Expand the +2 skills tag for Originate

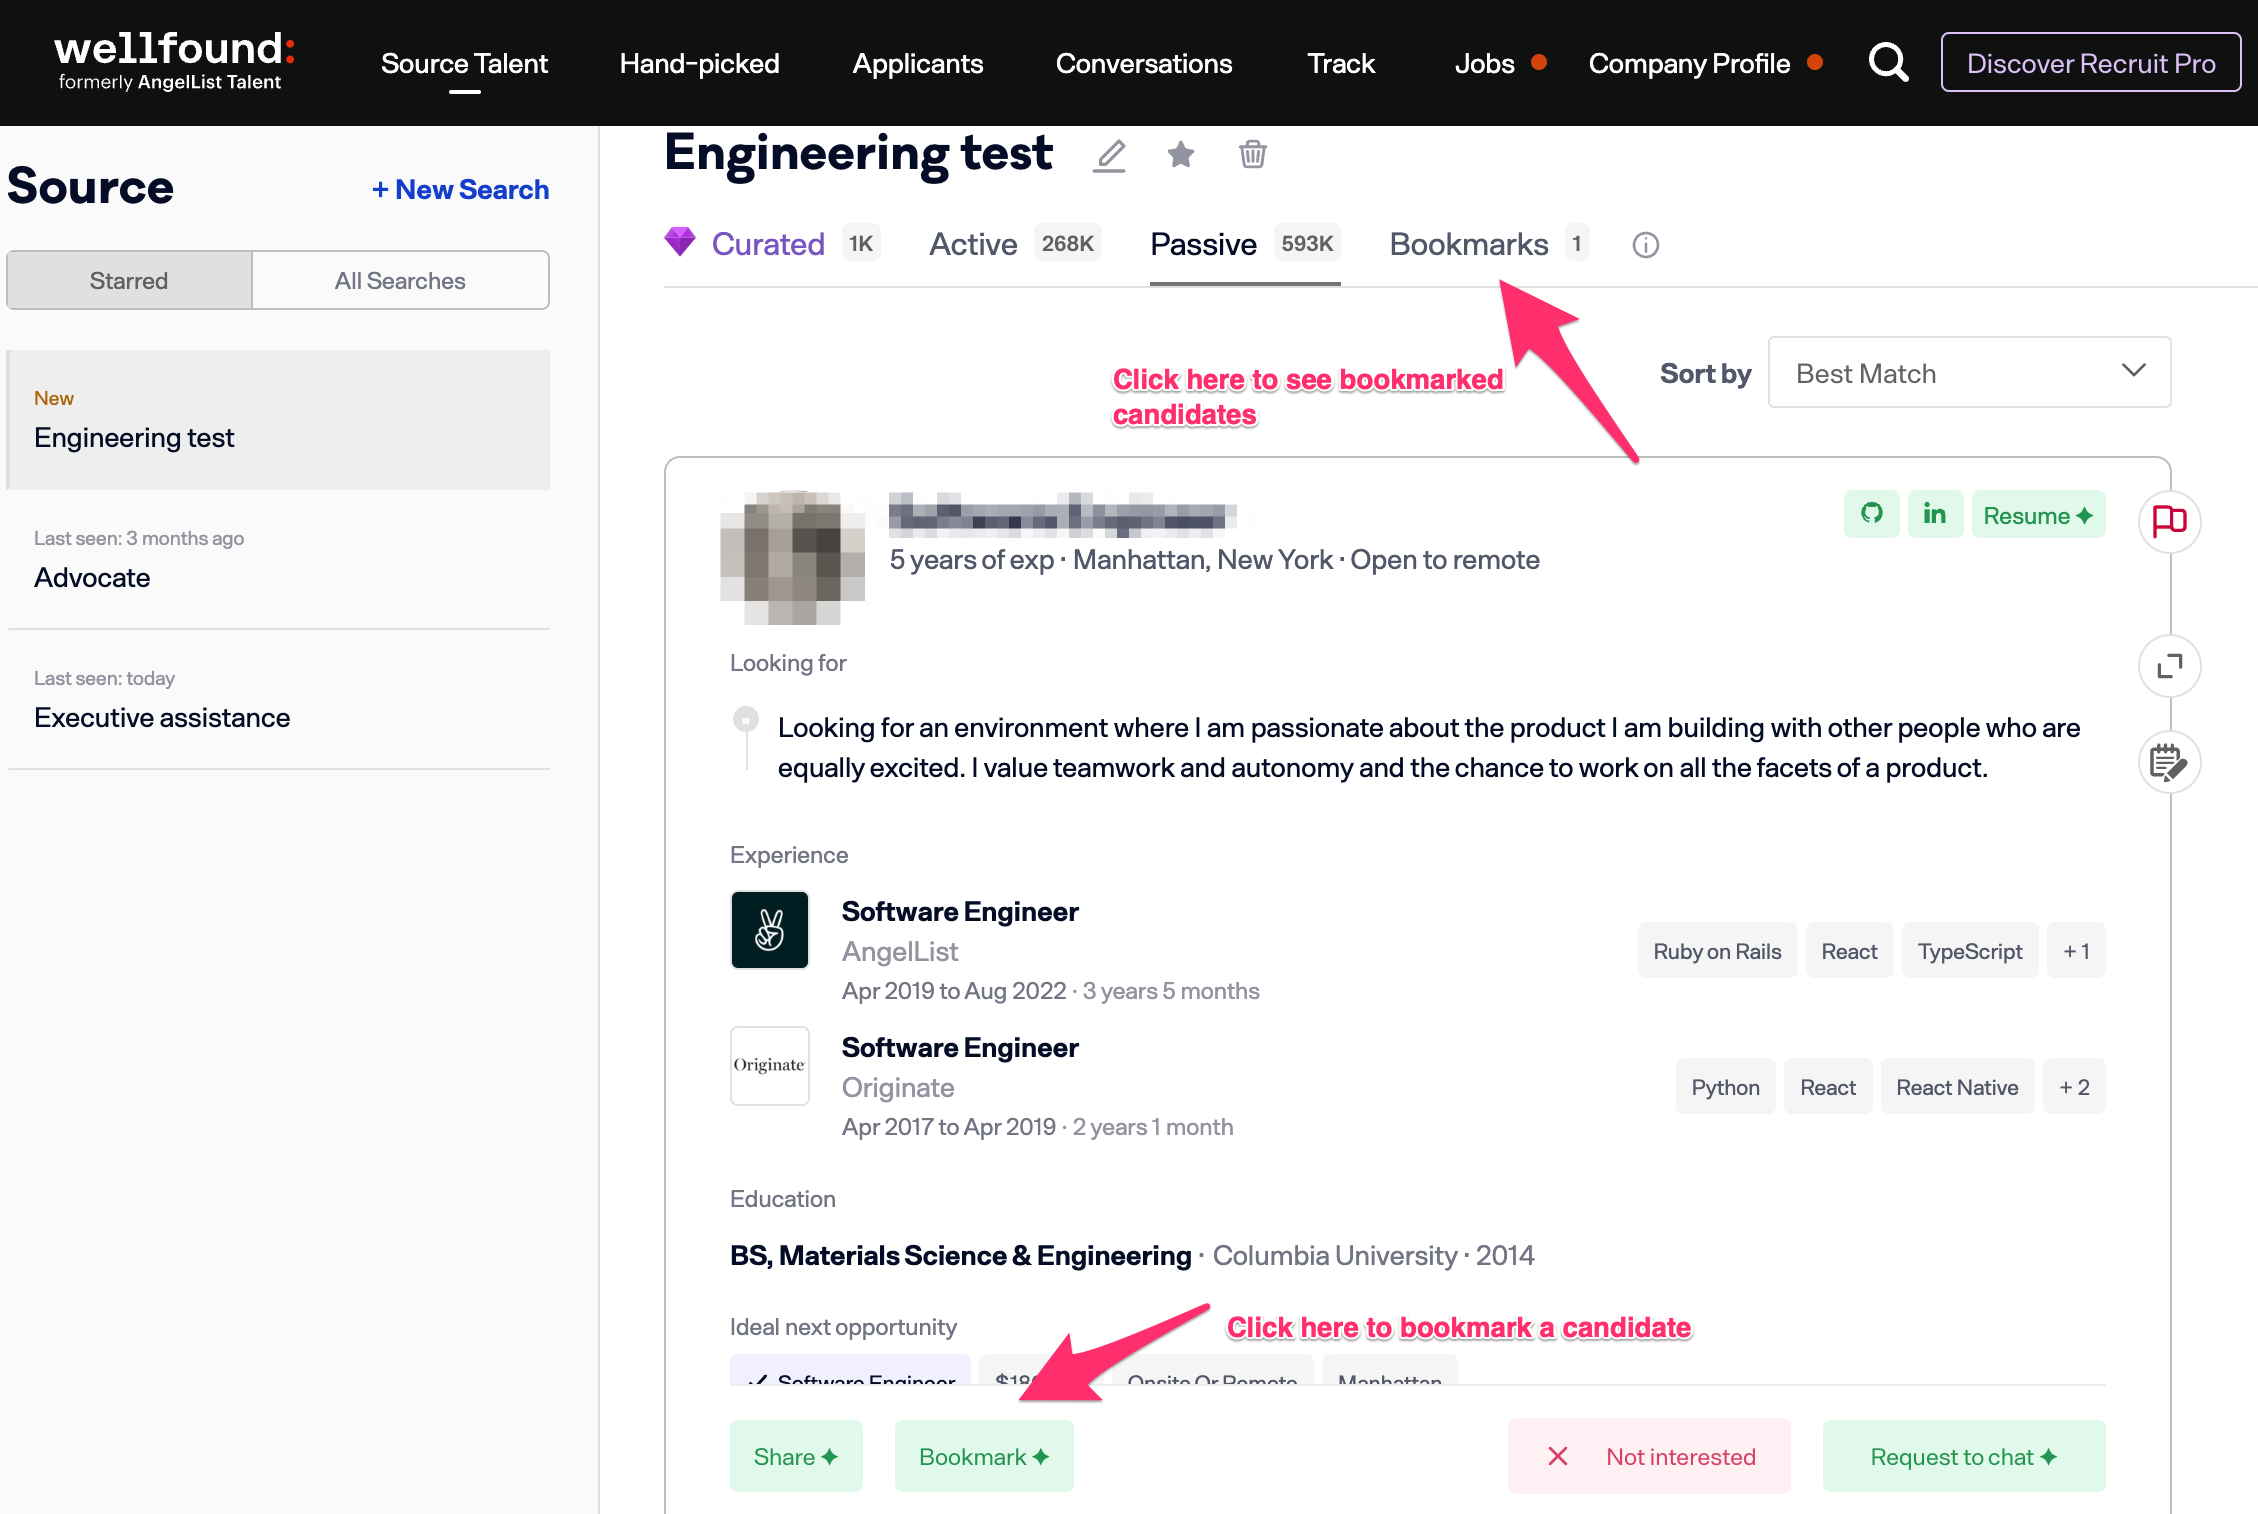(x=2074, y=1087)
